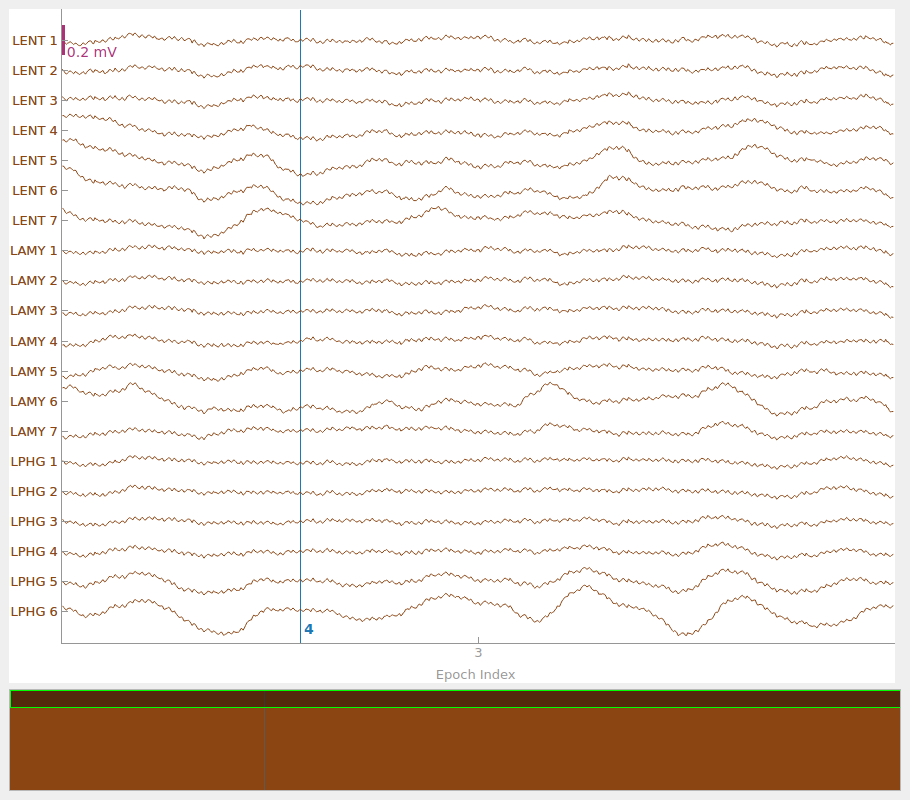This screenshot has width=910, height=800.
Task: Click the green-outlined bar above the overview
Action: click(x=455, y=698)
